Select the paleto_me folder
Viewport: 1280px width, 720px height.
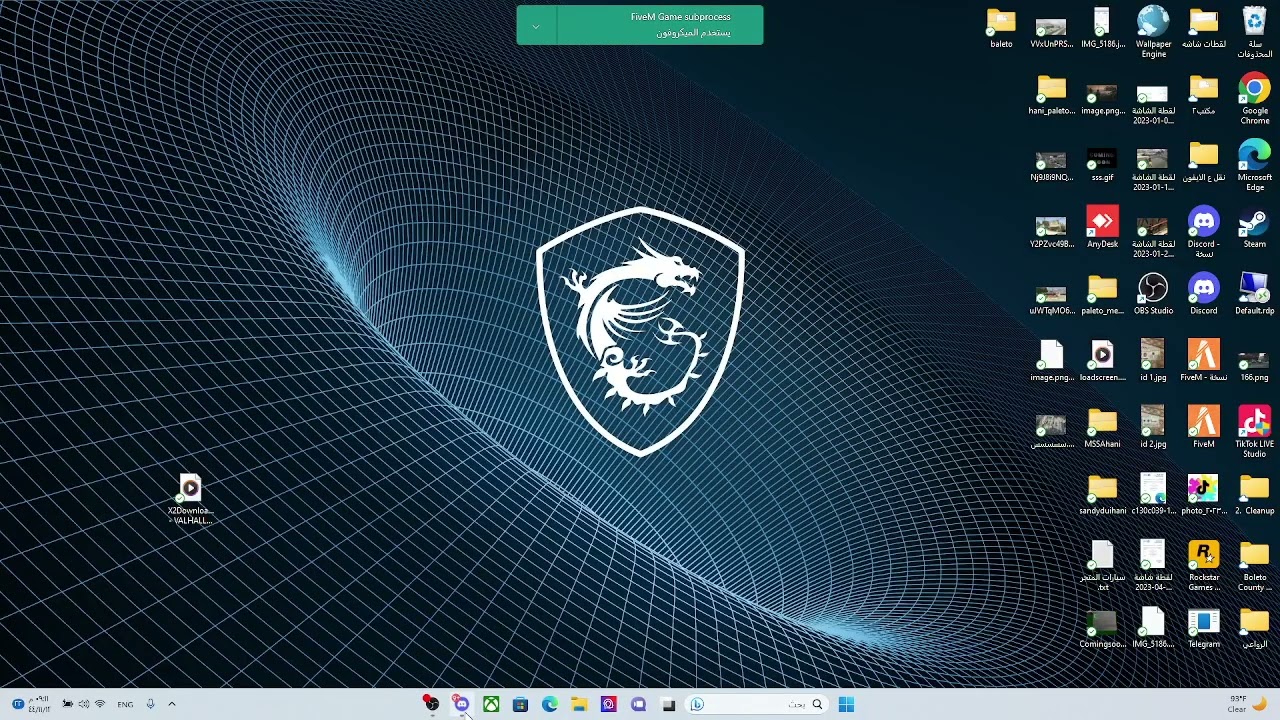[1102, 294]
